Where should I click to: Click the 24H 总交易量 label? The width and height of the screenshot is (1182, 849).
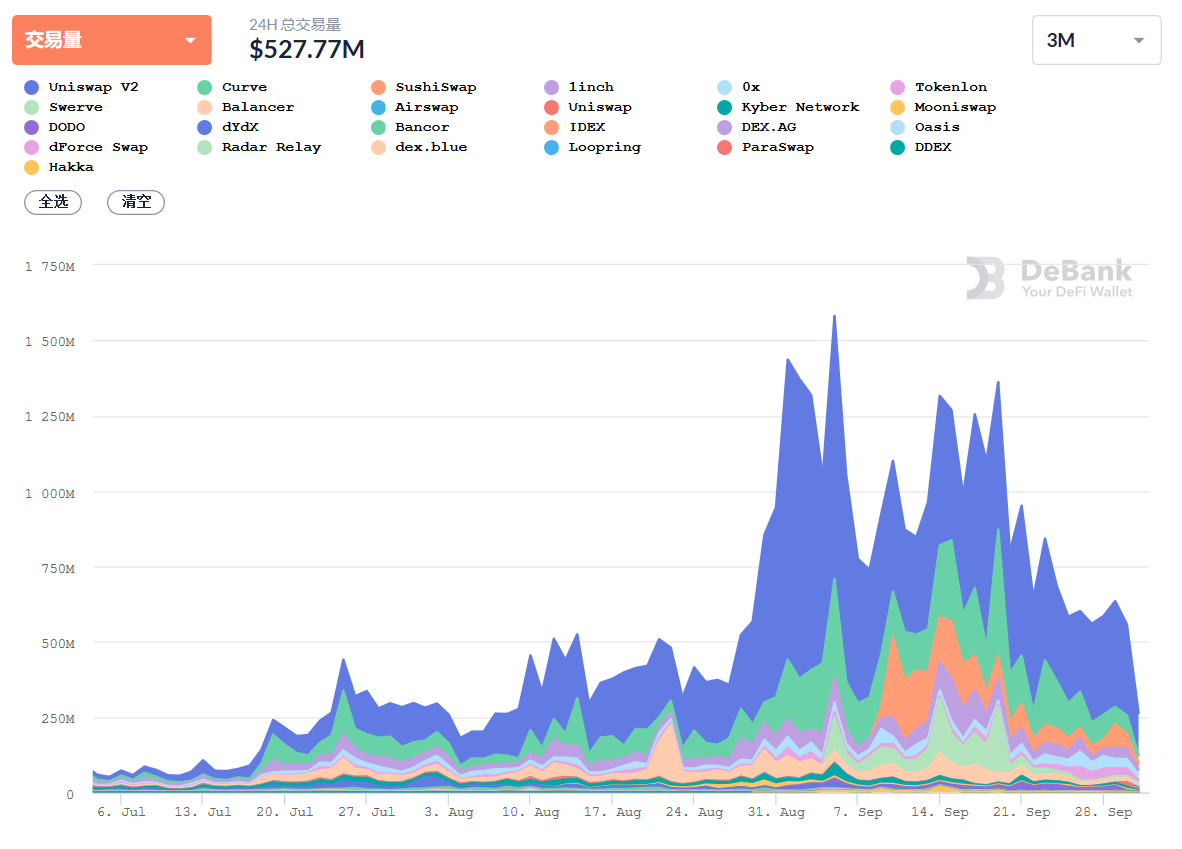tap(295, 25)
